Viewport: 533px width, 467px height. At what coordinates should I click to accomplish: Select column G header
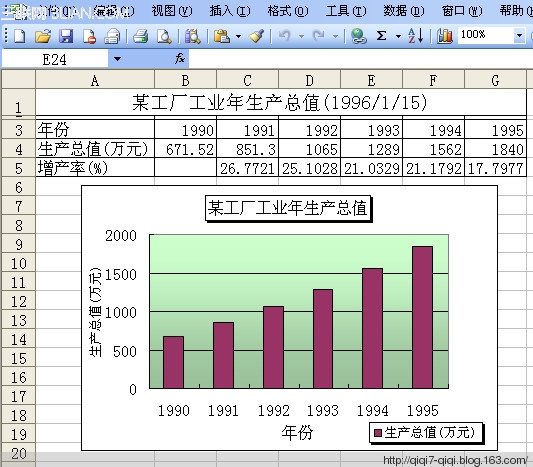pos(495,80)
